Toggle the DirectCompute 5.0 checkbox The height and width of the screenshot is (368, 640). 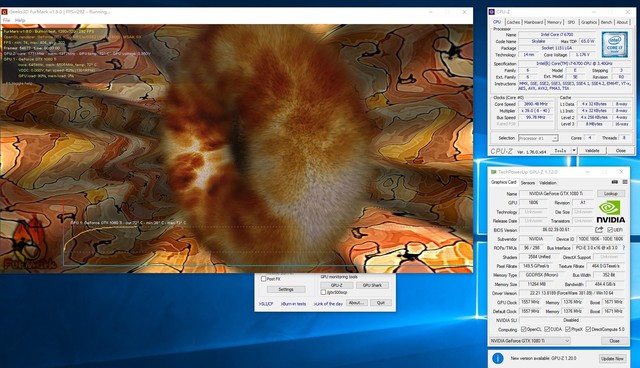point(588,329)
